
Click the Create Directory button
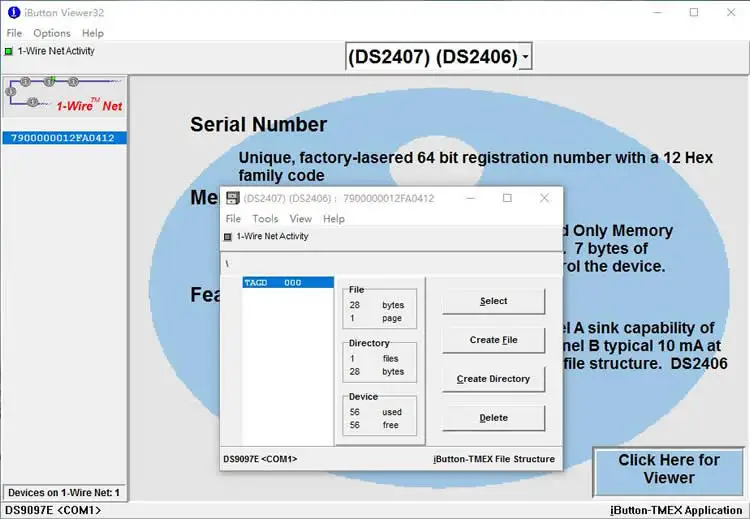[493, 379]
